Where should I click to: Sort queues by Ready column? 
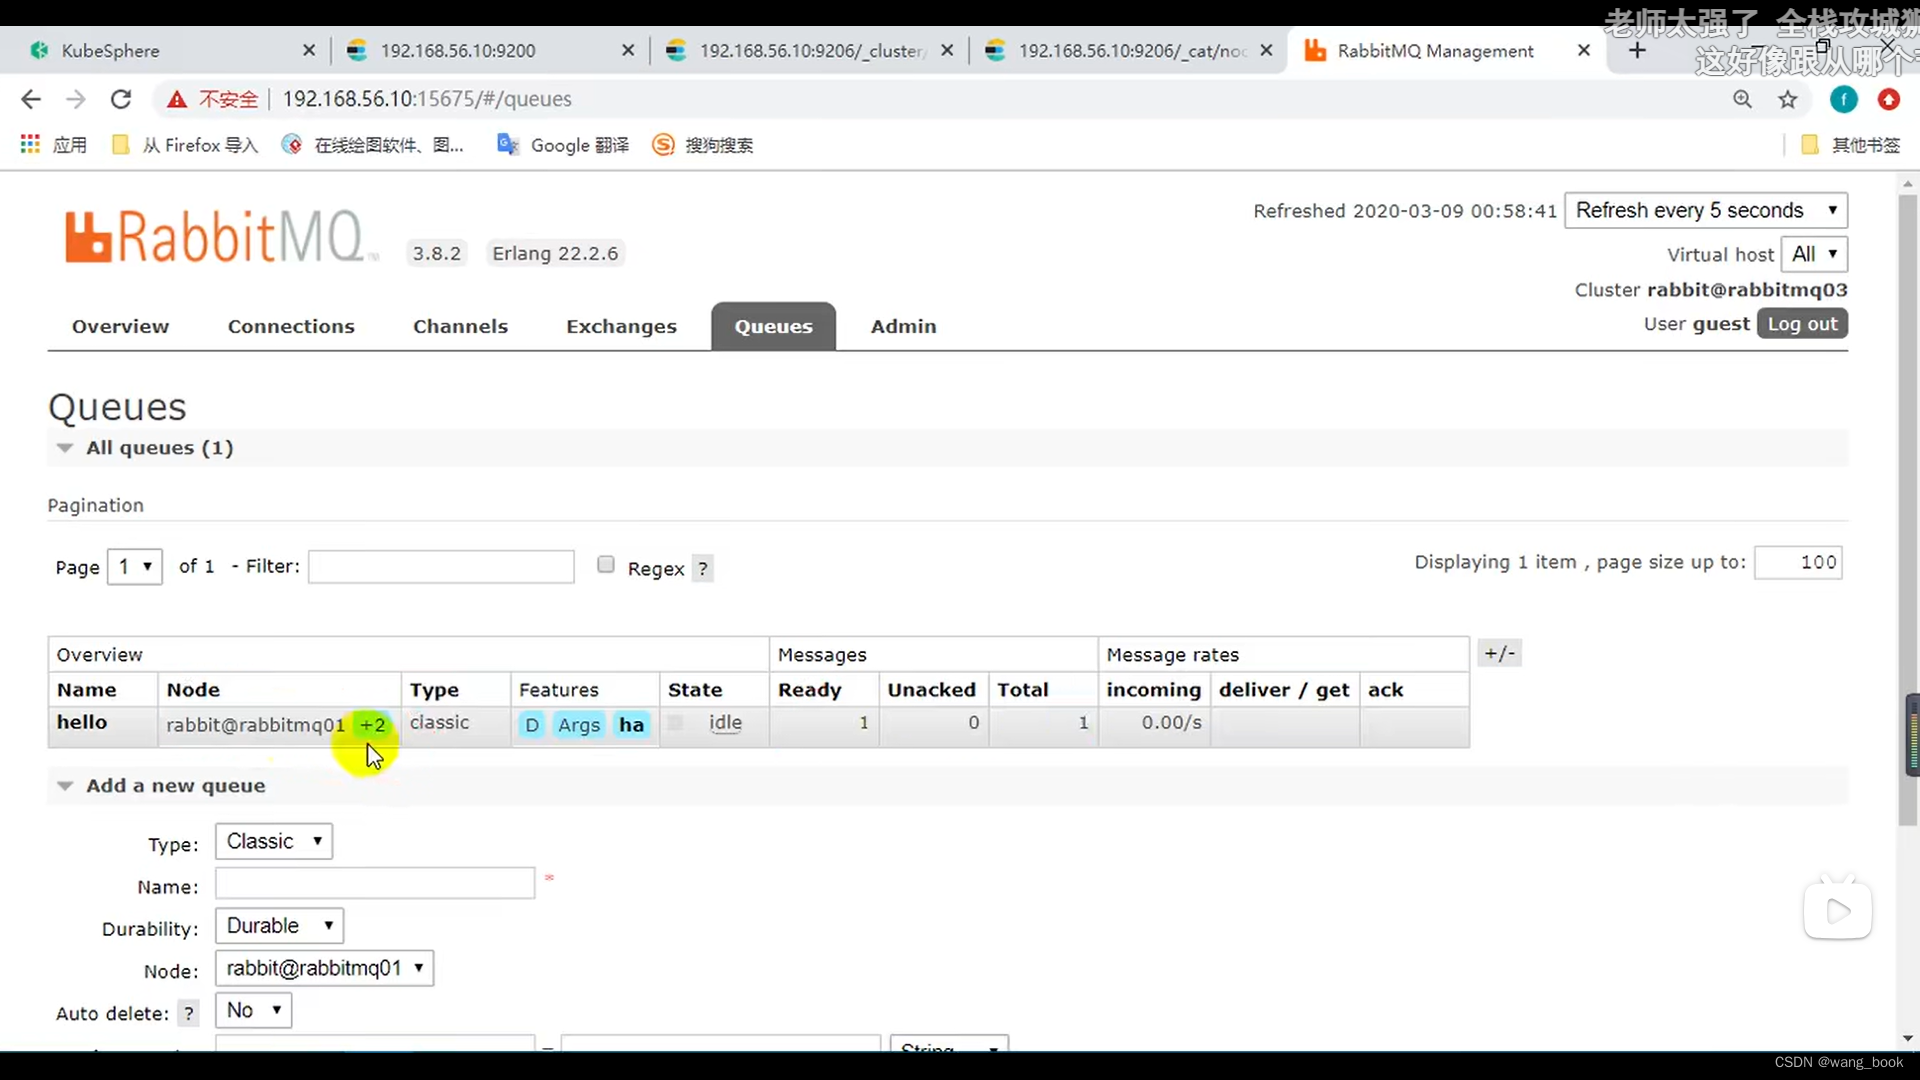coord(810,690)
